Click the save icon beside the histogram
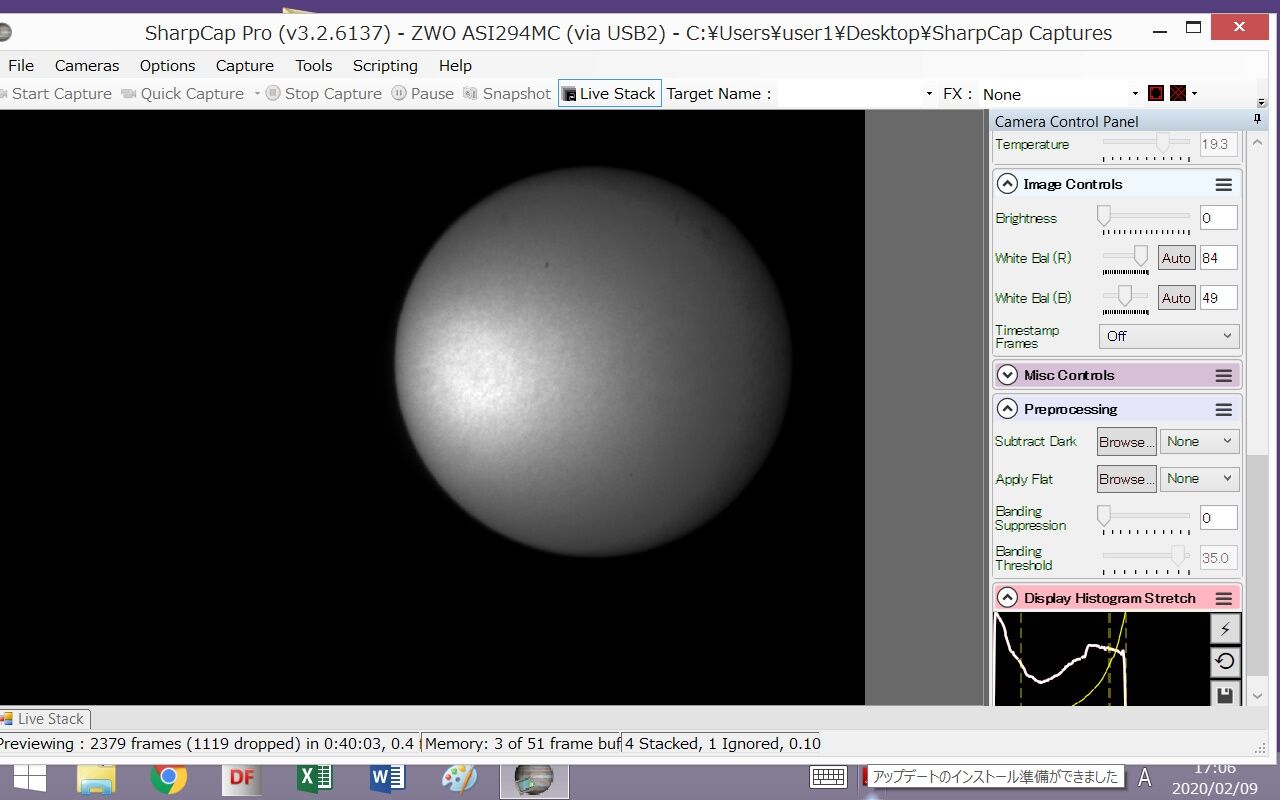 click(x=1225, y=694)
